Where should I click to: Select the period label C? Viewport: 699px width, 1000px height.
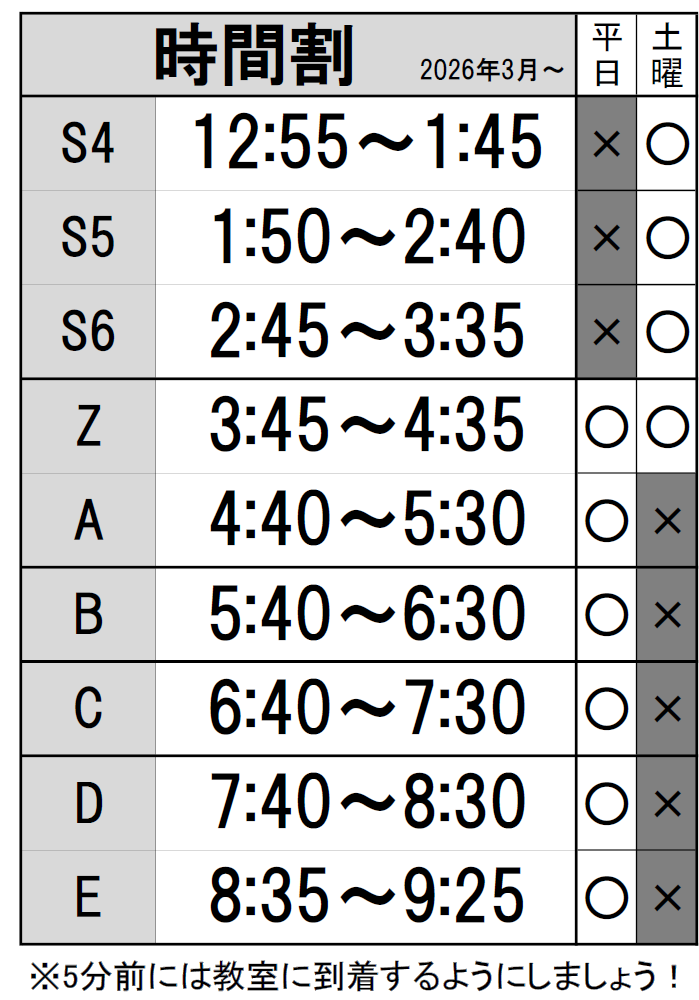tap(88, 708)
